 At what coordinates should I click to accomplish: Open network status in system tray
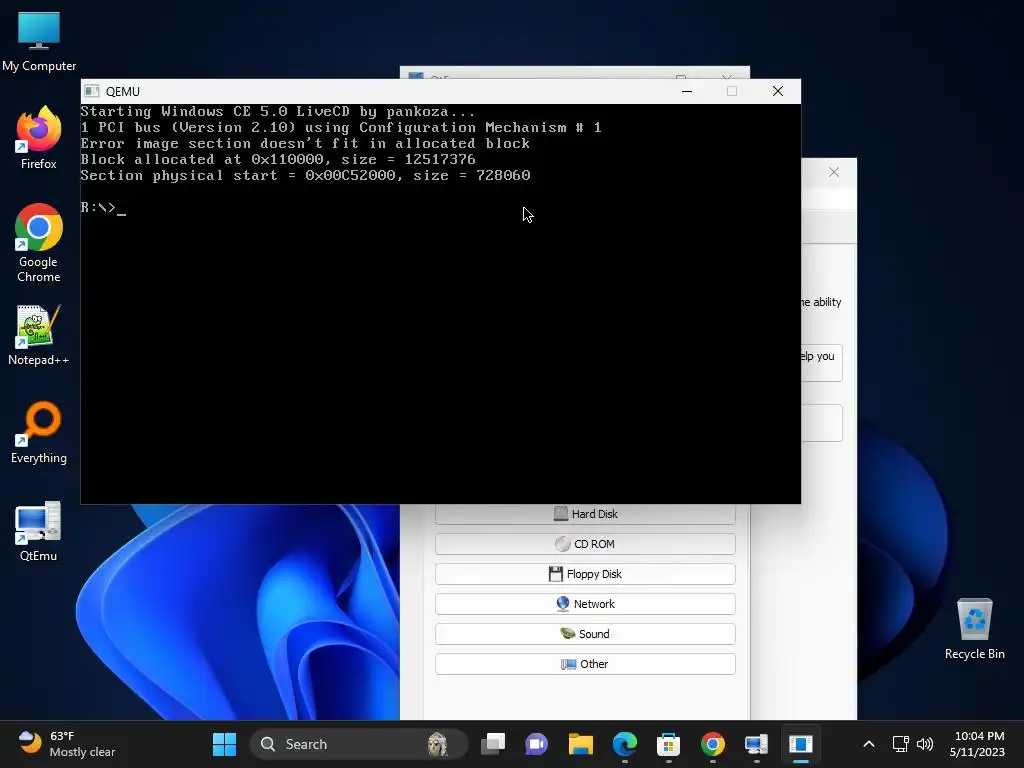pos(901,744)
